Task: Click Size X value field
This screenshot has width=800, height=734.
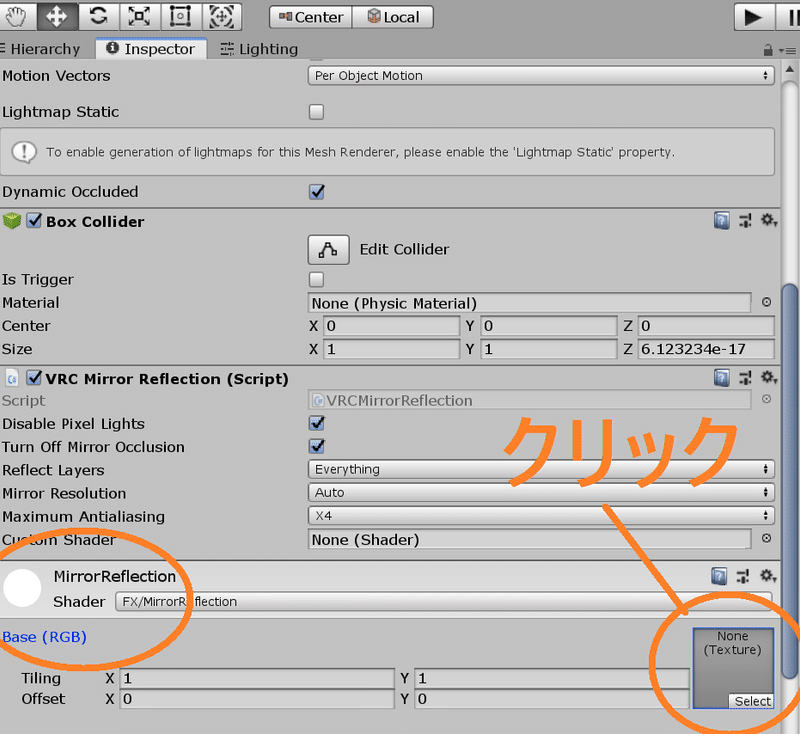Action: point(391,349)
